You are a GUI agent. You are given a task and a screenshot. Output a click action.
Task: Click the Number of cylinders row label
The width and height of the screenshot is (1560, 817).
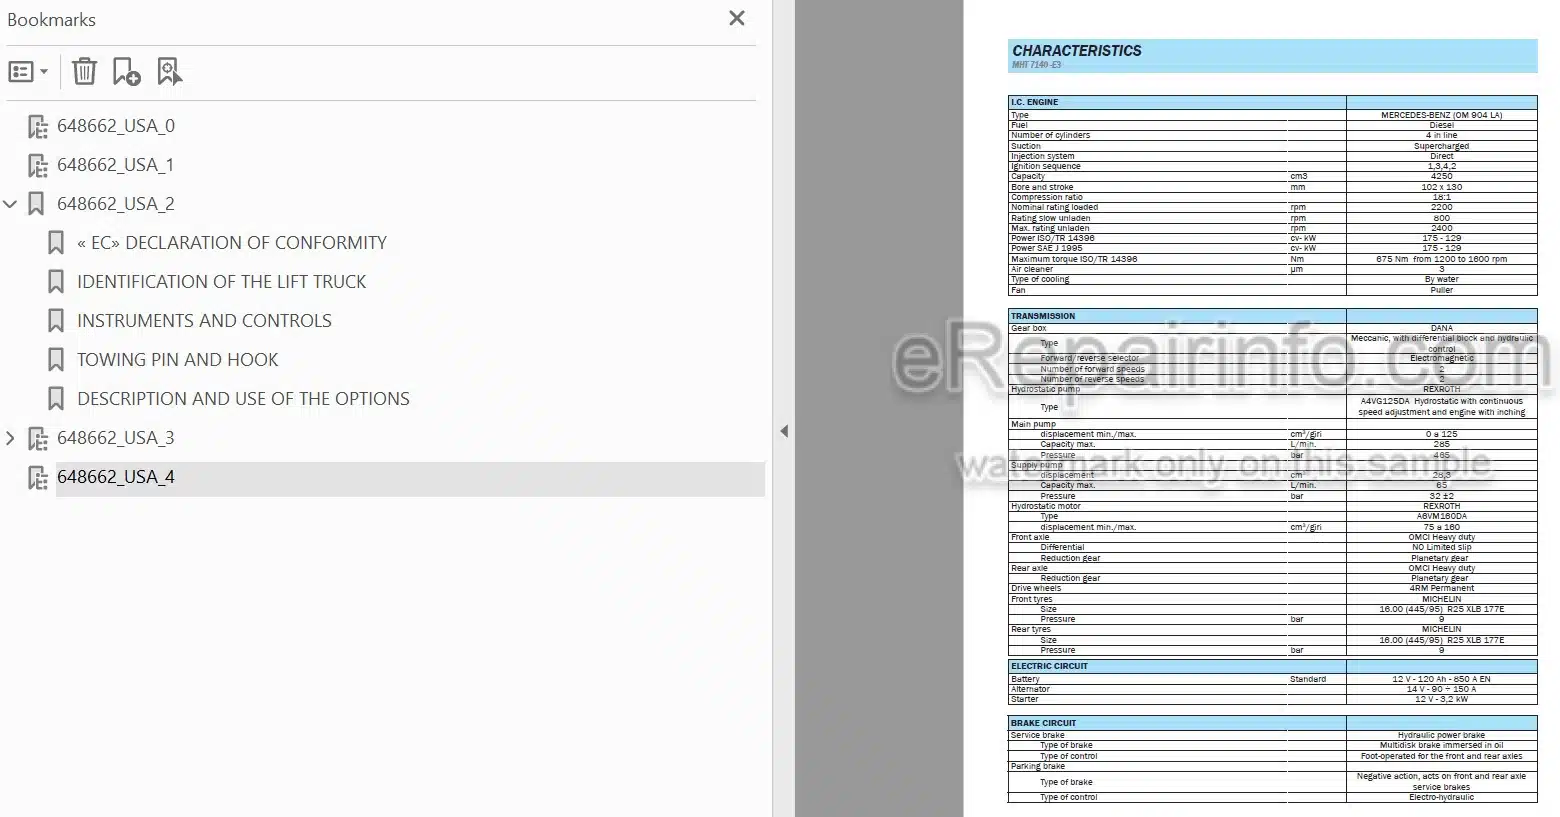tap(1050, 135)
